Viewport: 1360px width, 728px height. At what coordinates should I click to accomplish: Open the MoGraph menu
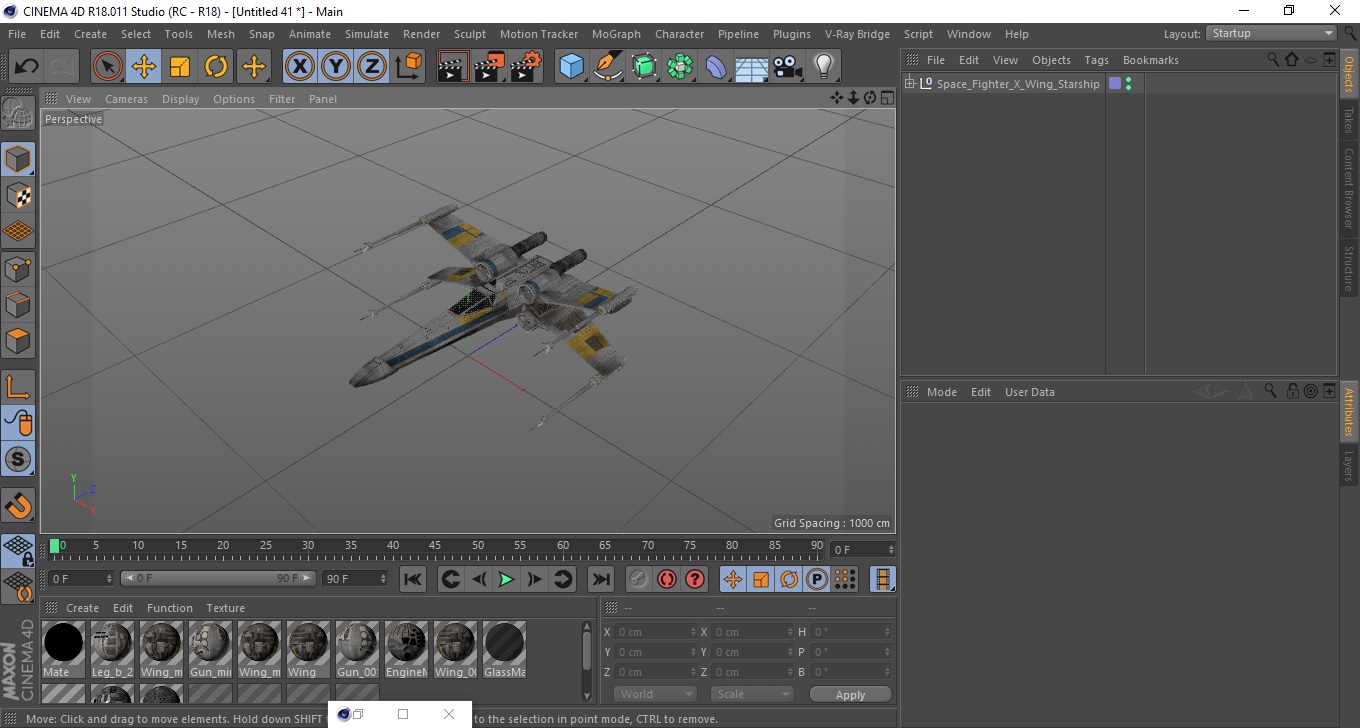[x=616, y=34]
